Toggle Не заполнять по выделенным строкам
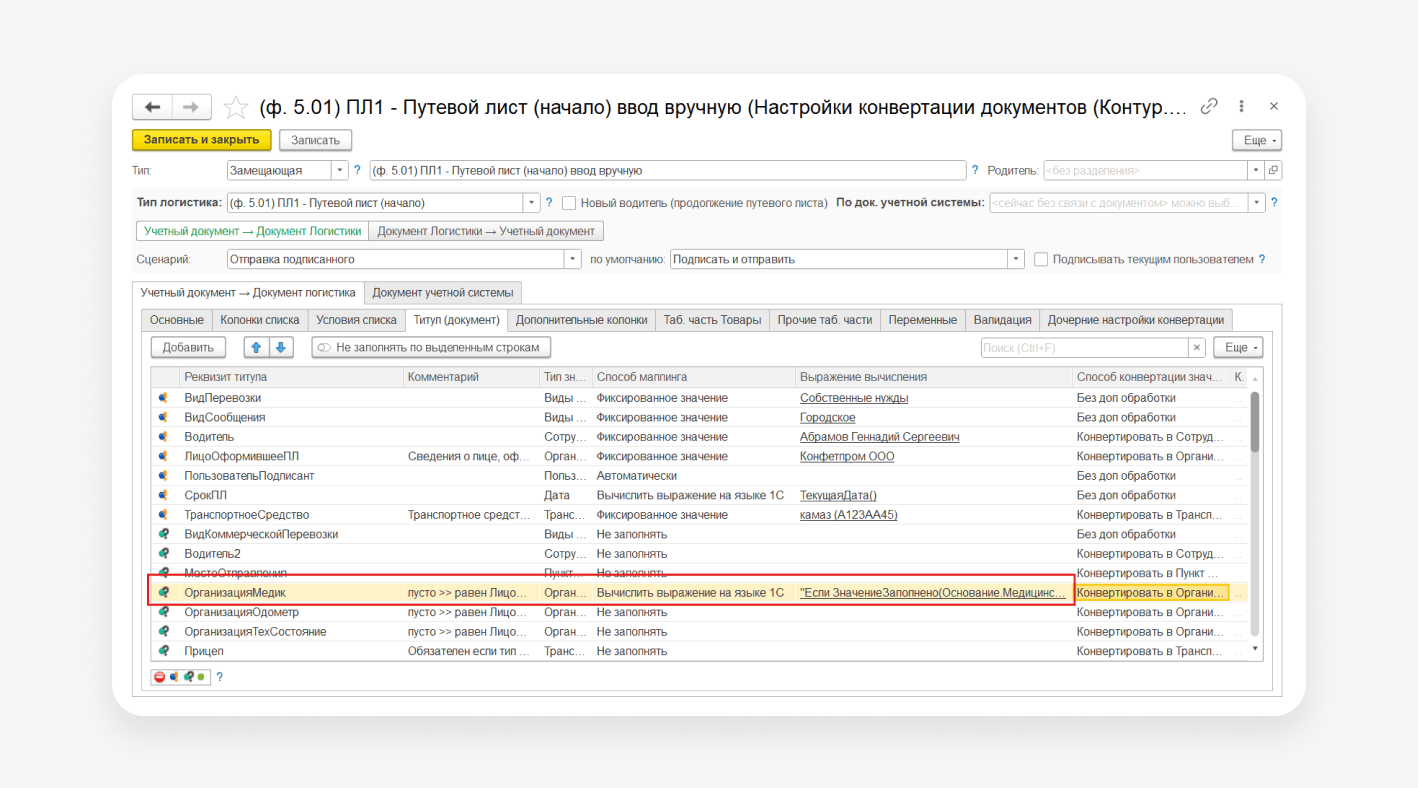This screenshot has width=1418, height=788. point(431,347)
